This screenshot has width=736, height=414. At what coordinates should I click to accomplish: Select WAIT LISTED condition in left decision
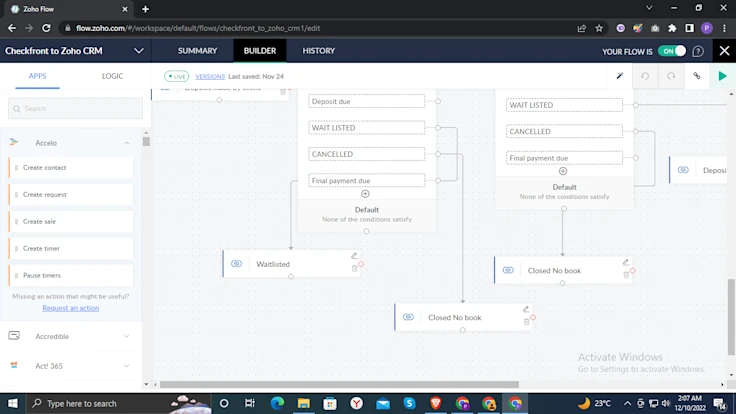click(x=367, y=128)
